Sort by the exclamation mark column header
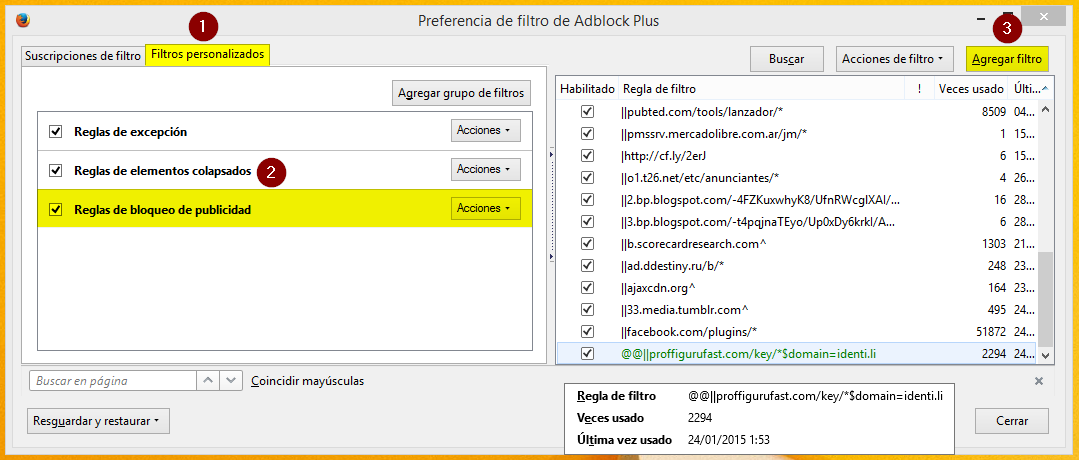The width and height of the screenshot is (1079, 460). pos(919,89)
